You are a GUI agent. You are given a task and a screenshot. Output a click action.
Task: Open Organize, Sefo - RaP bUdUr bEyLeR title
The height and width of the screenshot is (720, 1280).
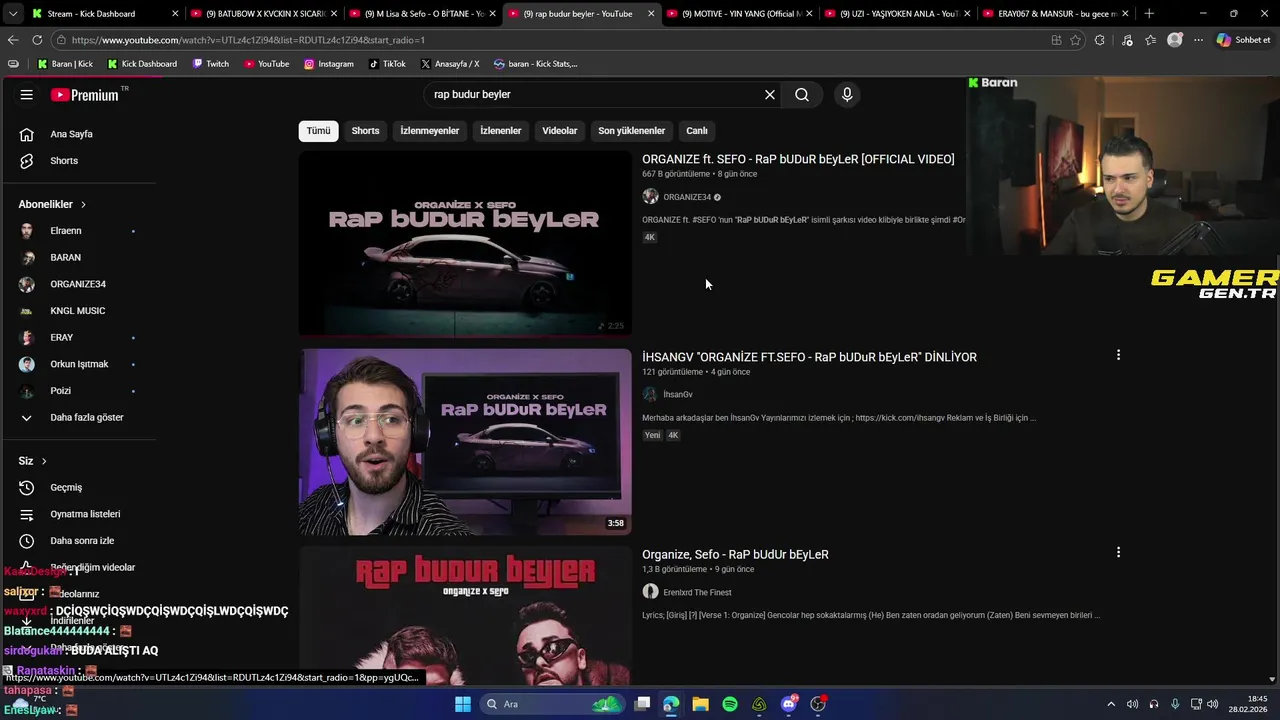pyautogui.click(x=735, y=554)
